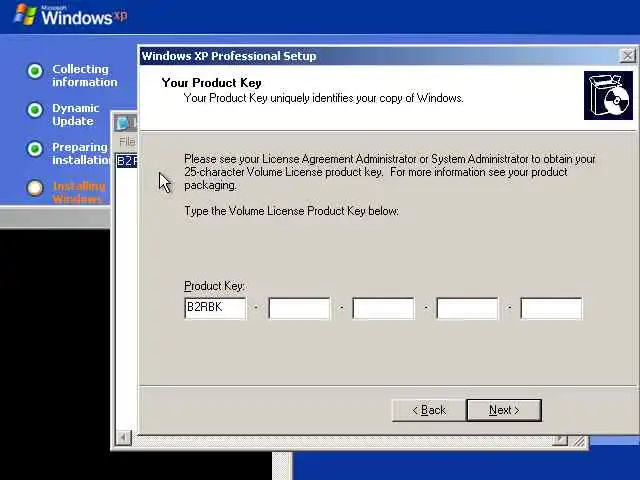640x480 pixels.
Task: Click the Back button
Action: point(429,410)
